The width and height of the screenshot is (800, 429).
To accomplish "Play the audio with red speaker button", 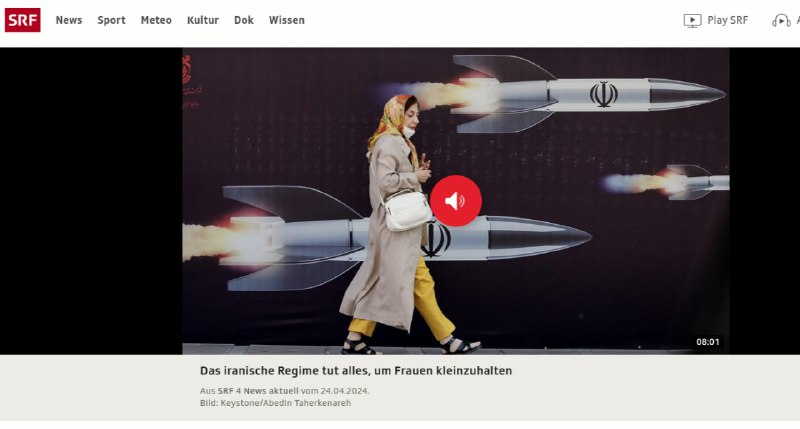I will click(x=456, y=201).
